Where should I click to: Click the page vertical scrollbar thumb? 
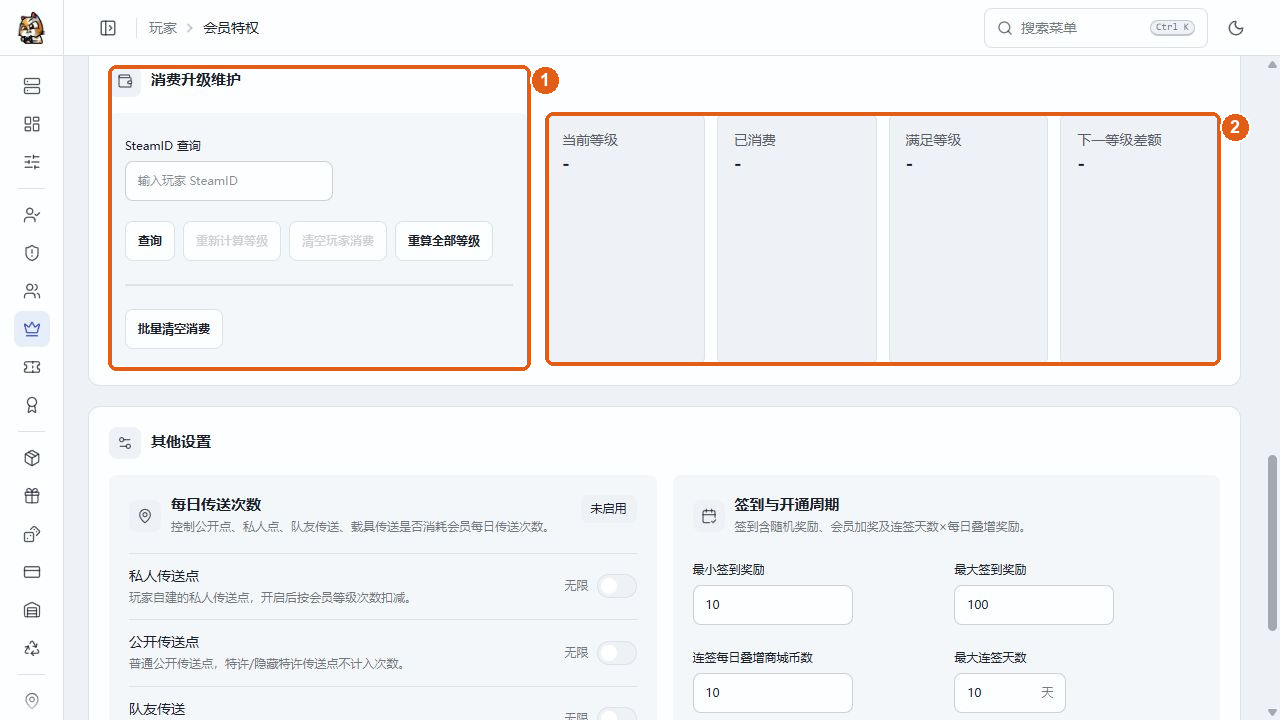[x=1273, y=543]
